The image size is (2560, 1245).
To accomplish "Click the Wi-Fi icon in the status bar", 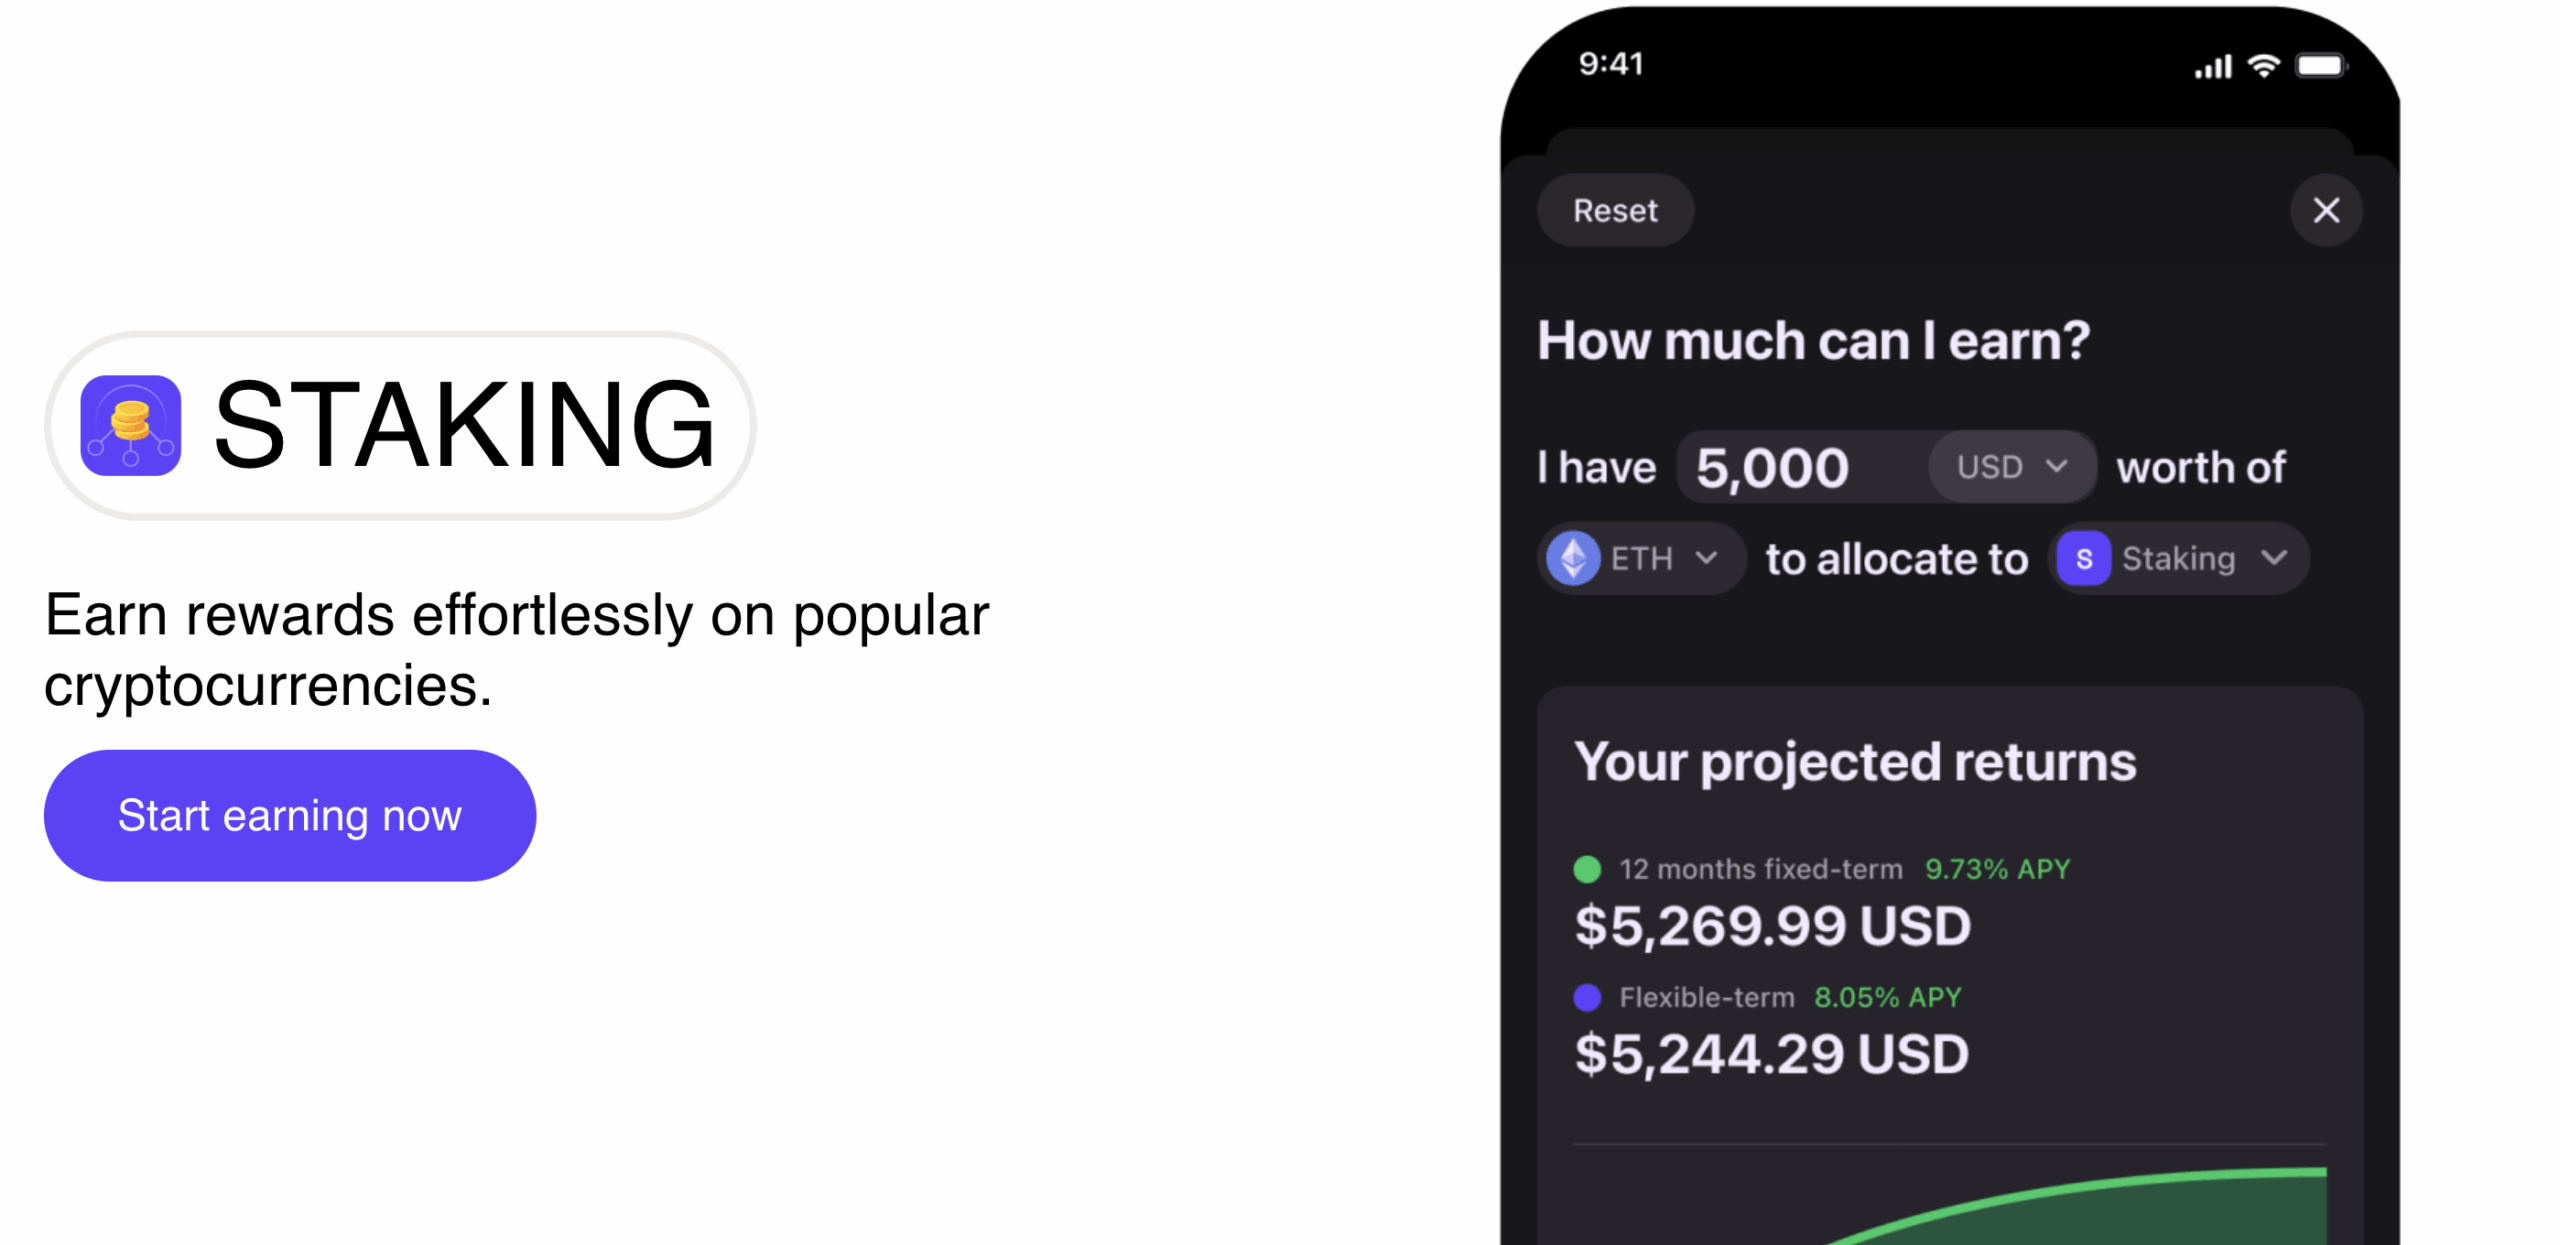I will point(2262,64).
